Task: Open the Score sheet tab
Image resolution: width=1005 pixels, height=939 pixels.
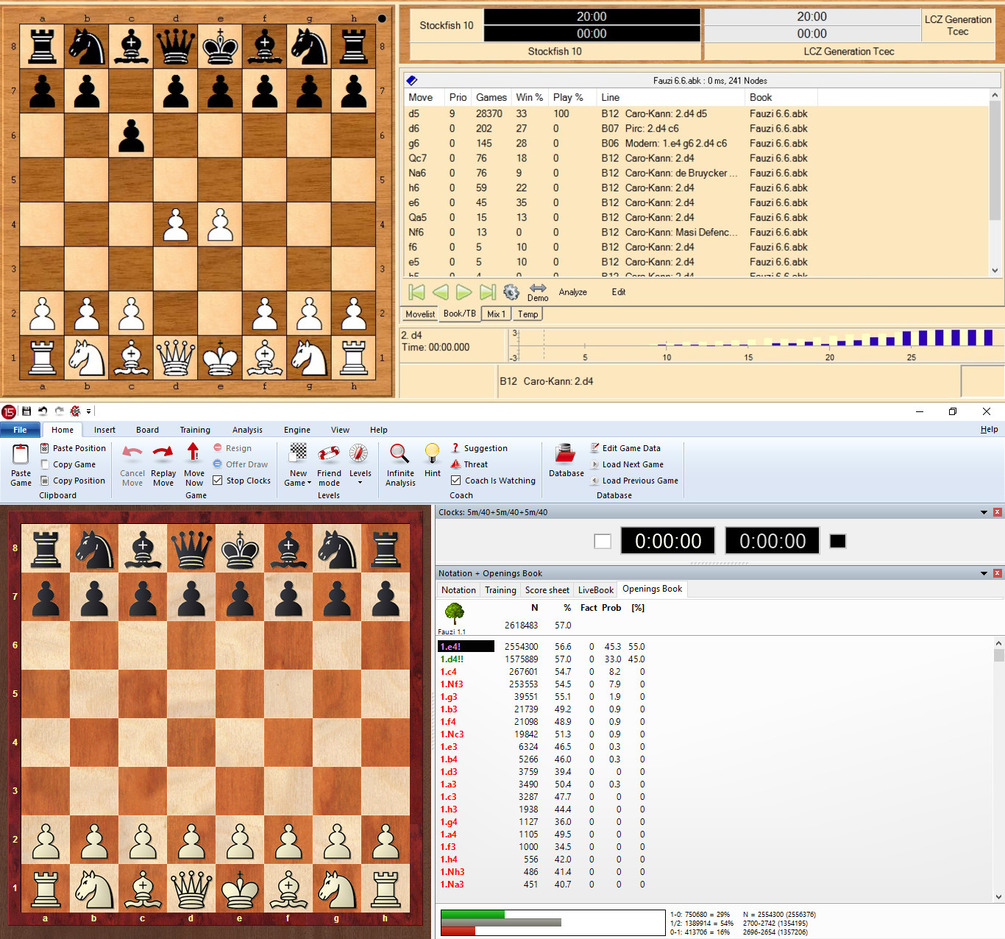Action: tap(547, 590)
